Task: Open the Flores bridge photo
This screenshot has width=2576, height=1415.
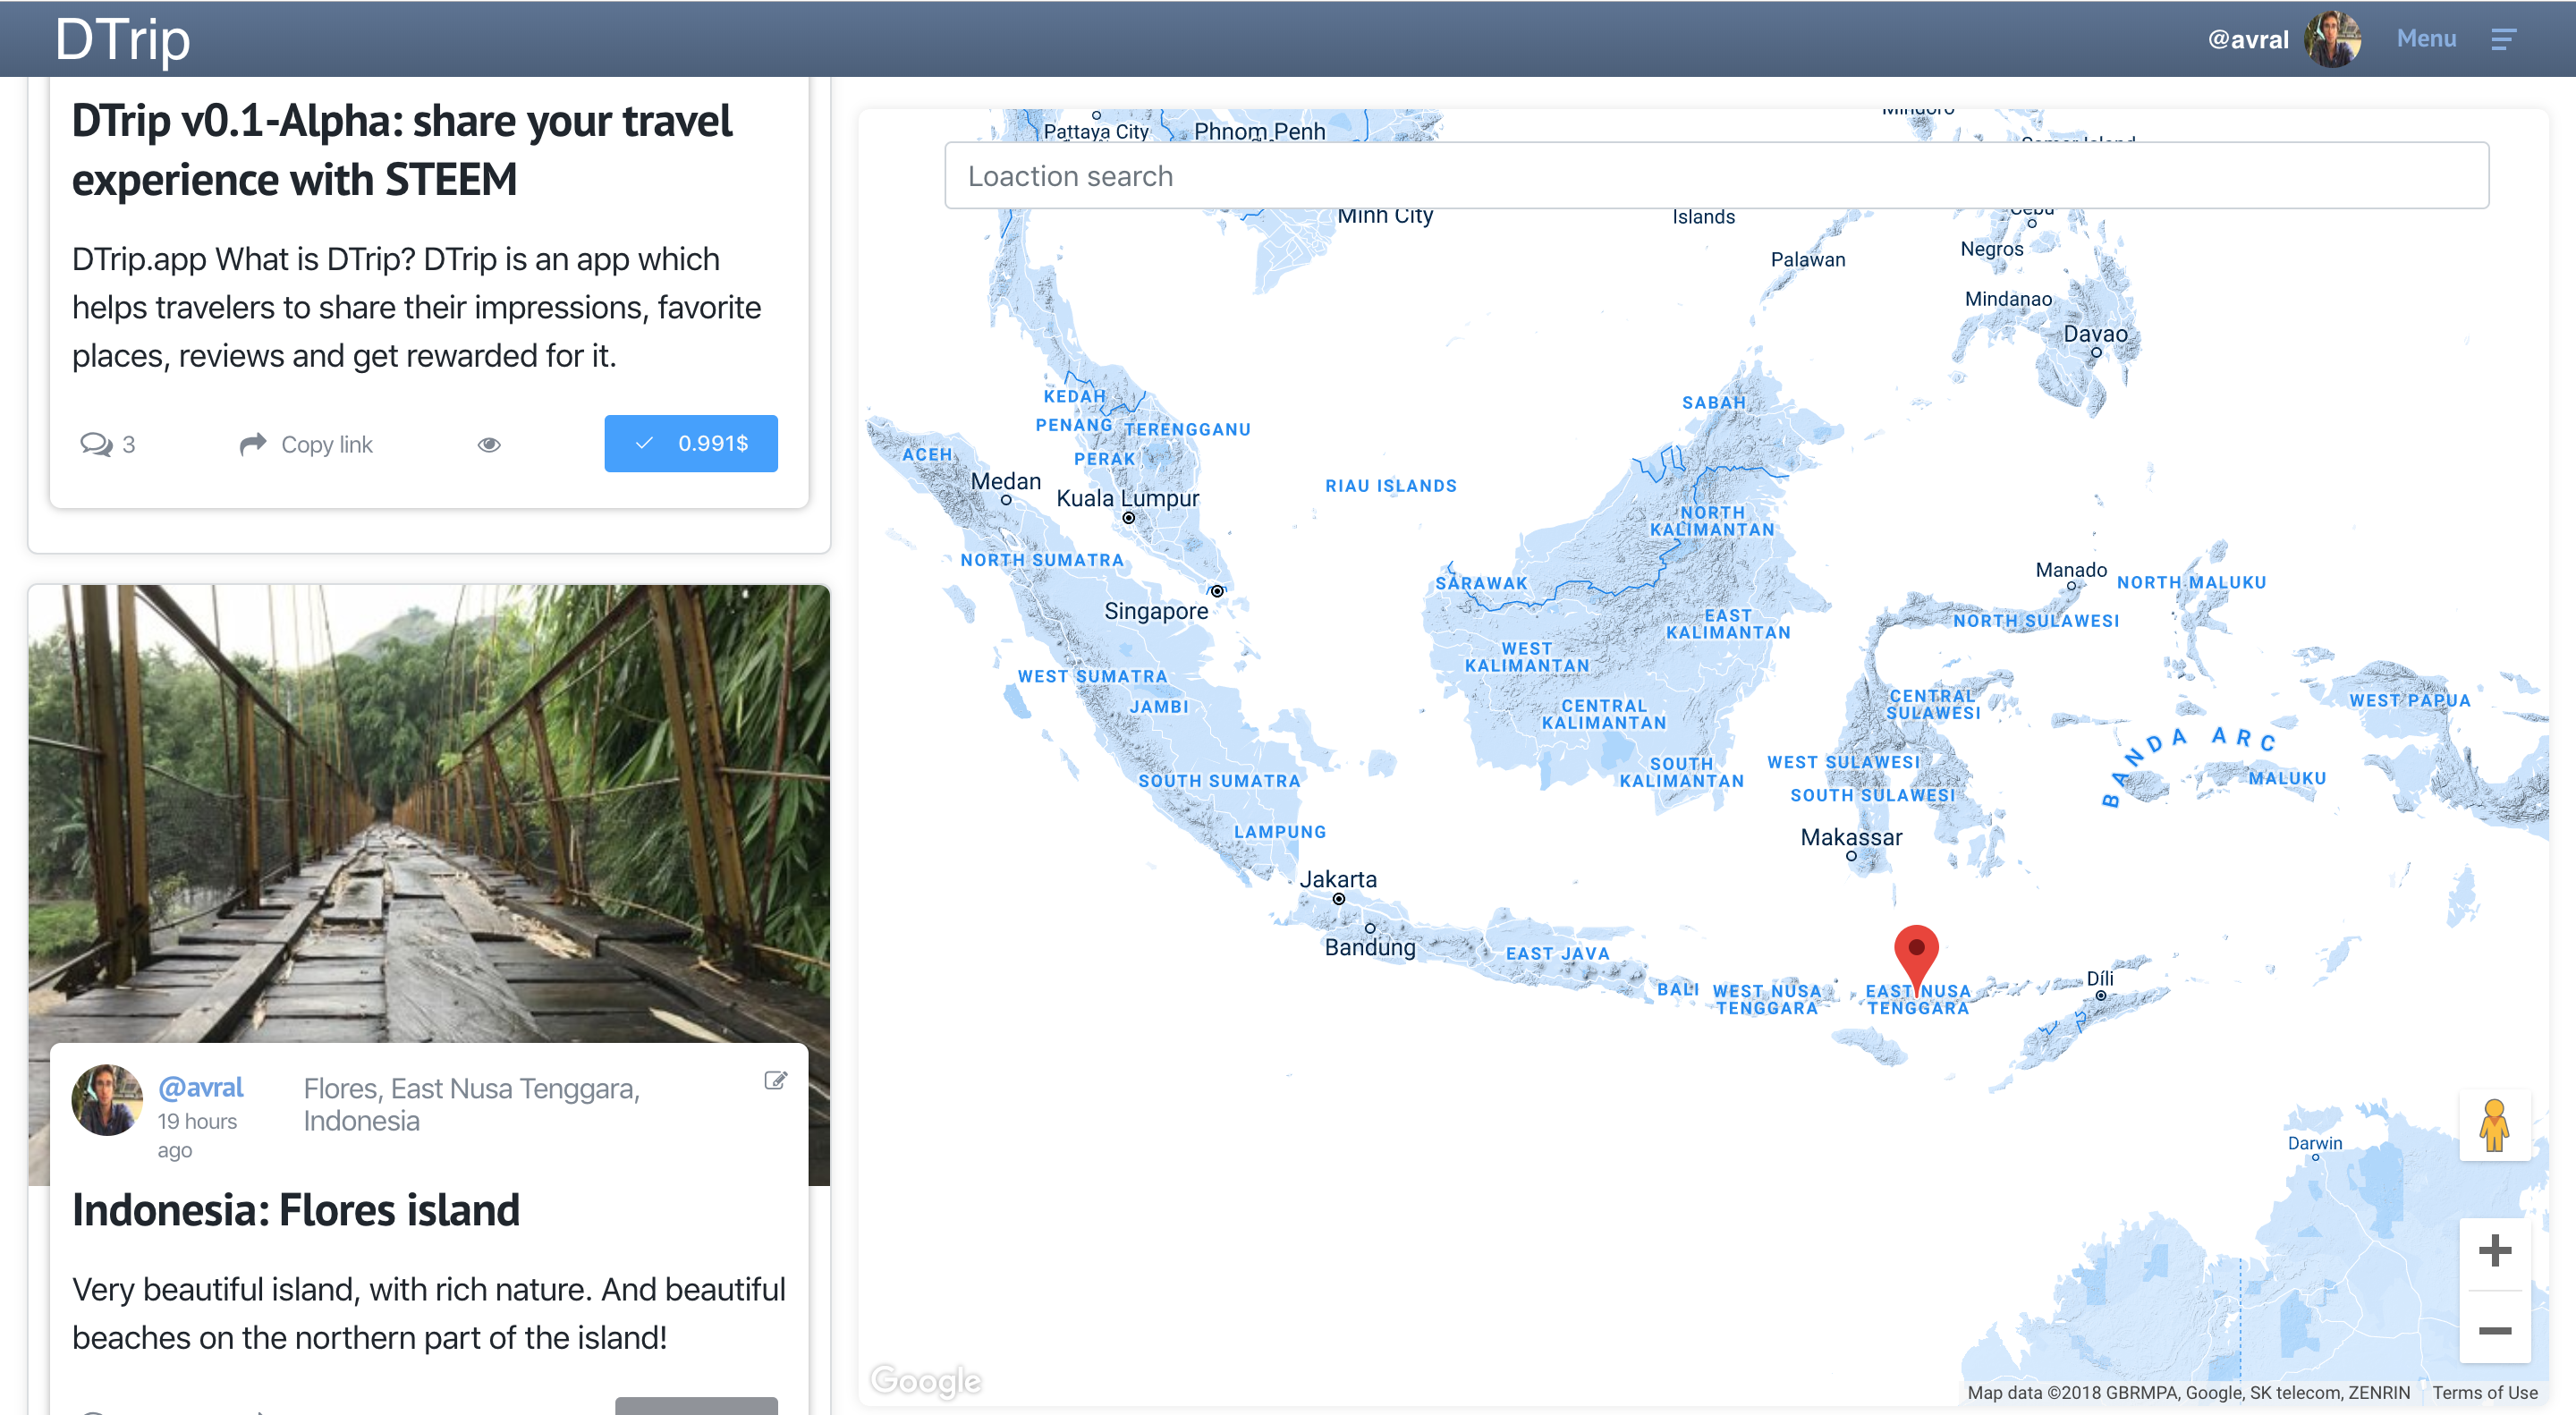Action: (x=429, y=814)
